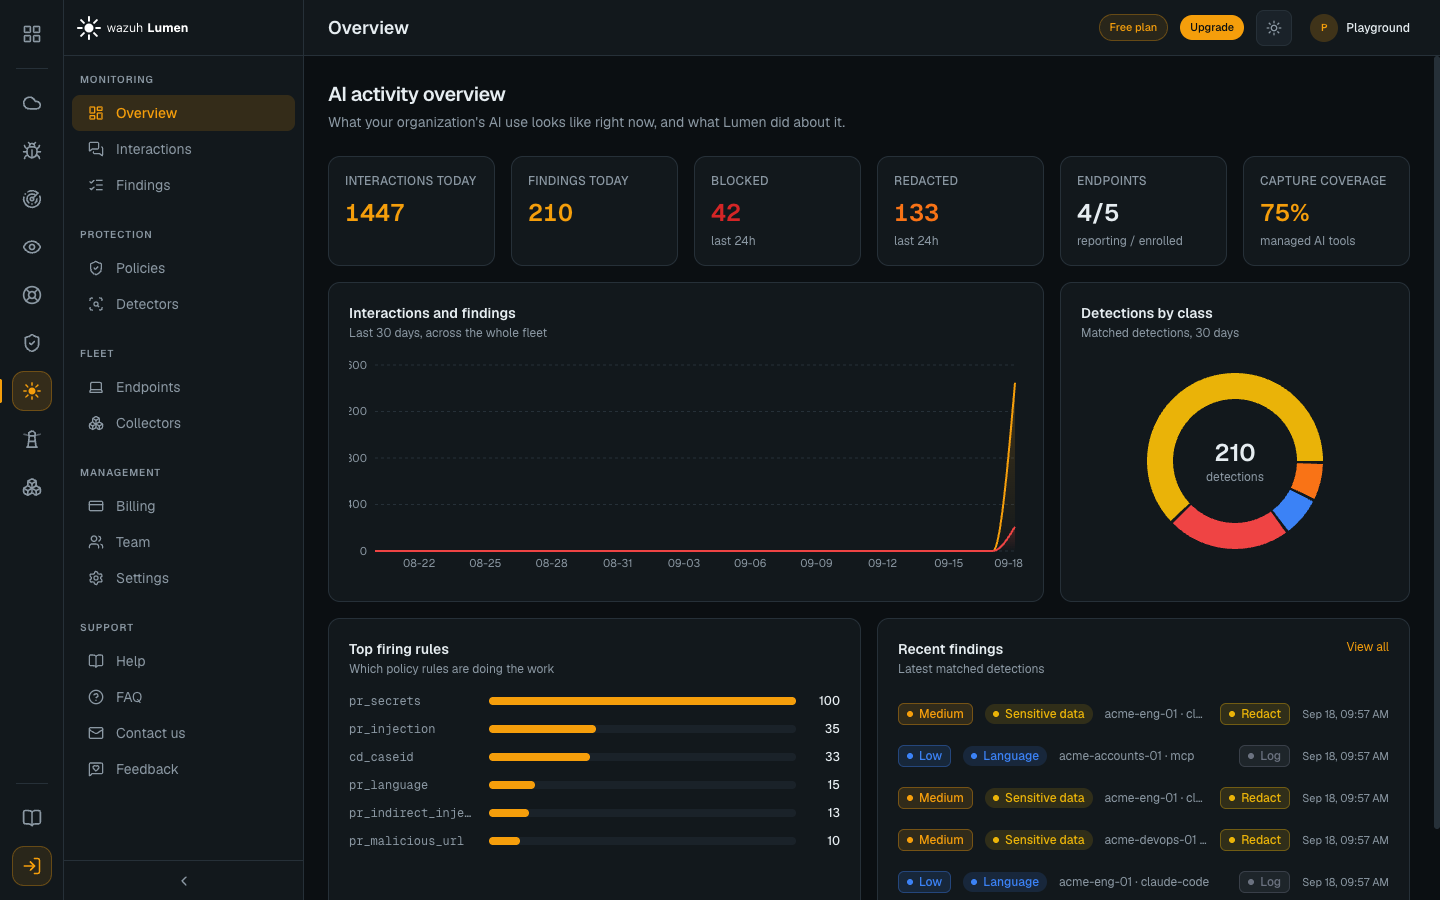
Task: Open the lifebuoy icon in the left rail
Action: click(32, 295)
